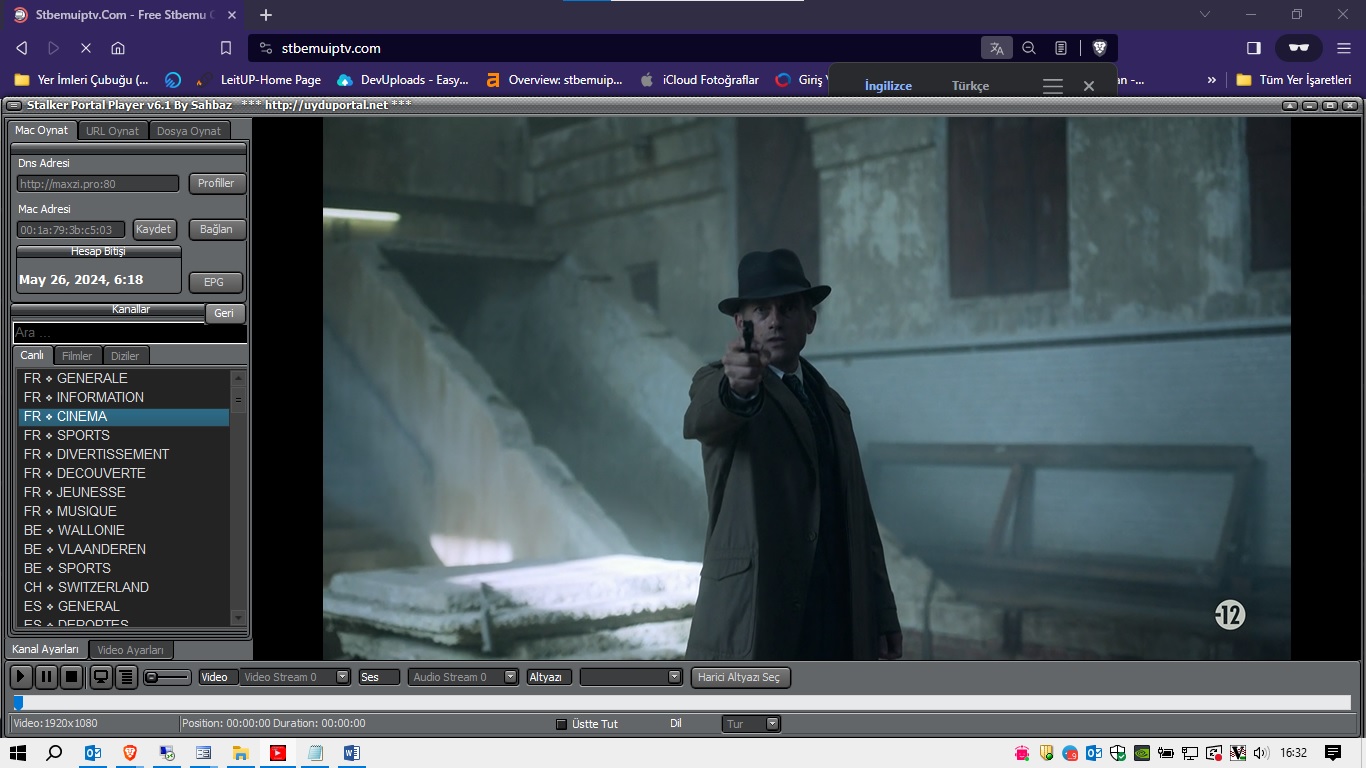Image resolution: width=1366 pixels, height=768 pixels.
Task: Enable the Üstte Tut checkbox
Action: point(561,724)
